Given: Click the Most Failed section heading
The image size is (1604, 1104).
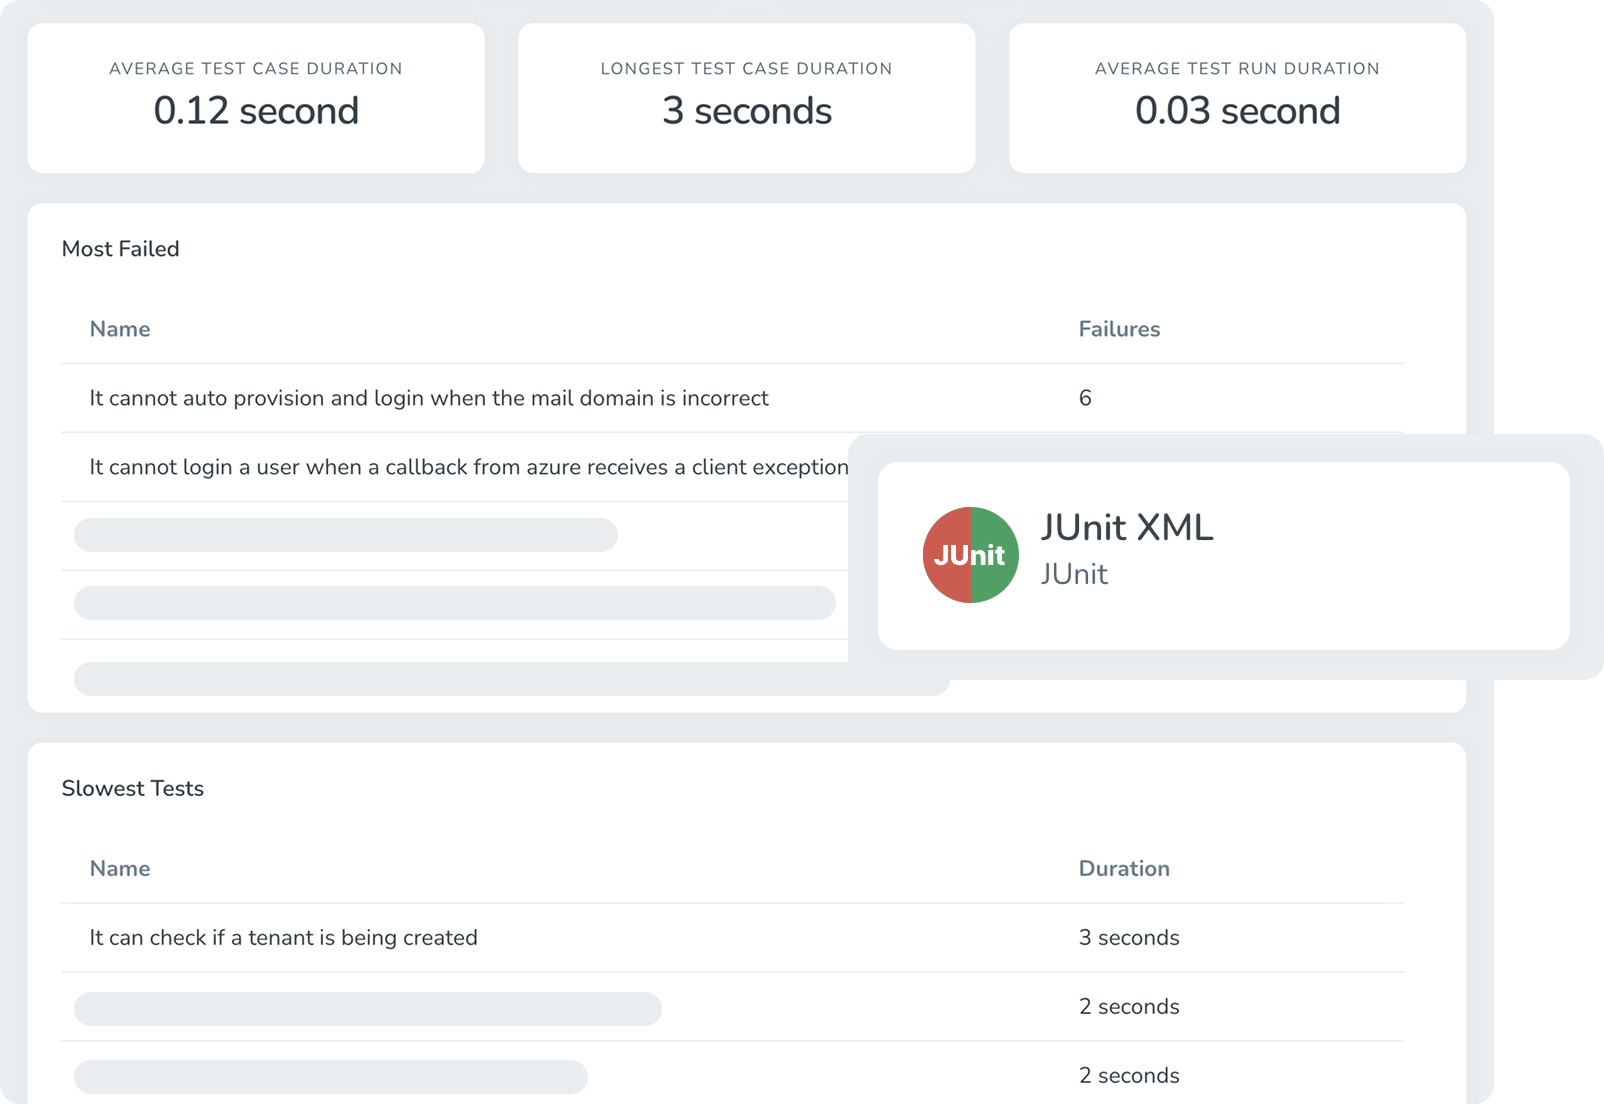Looking at the screenshot, I should 120,249.
